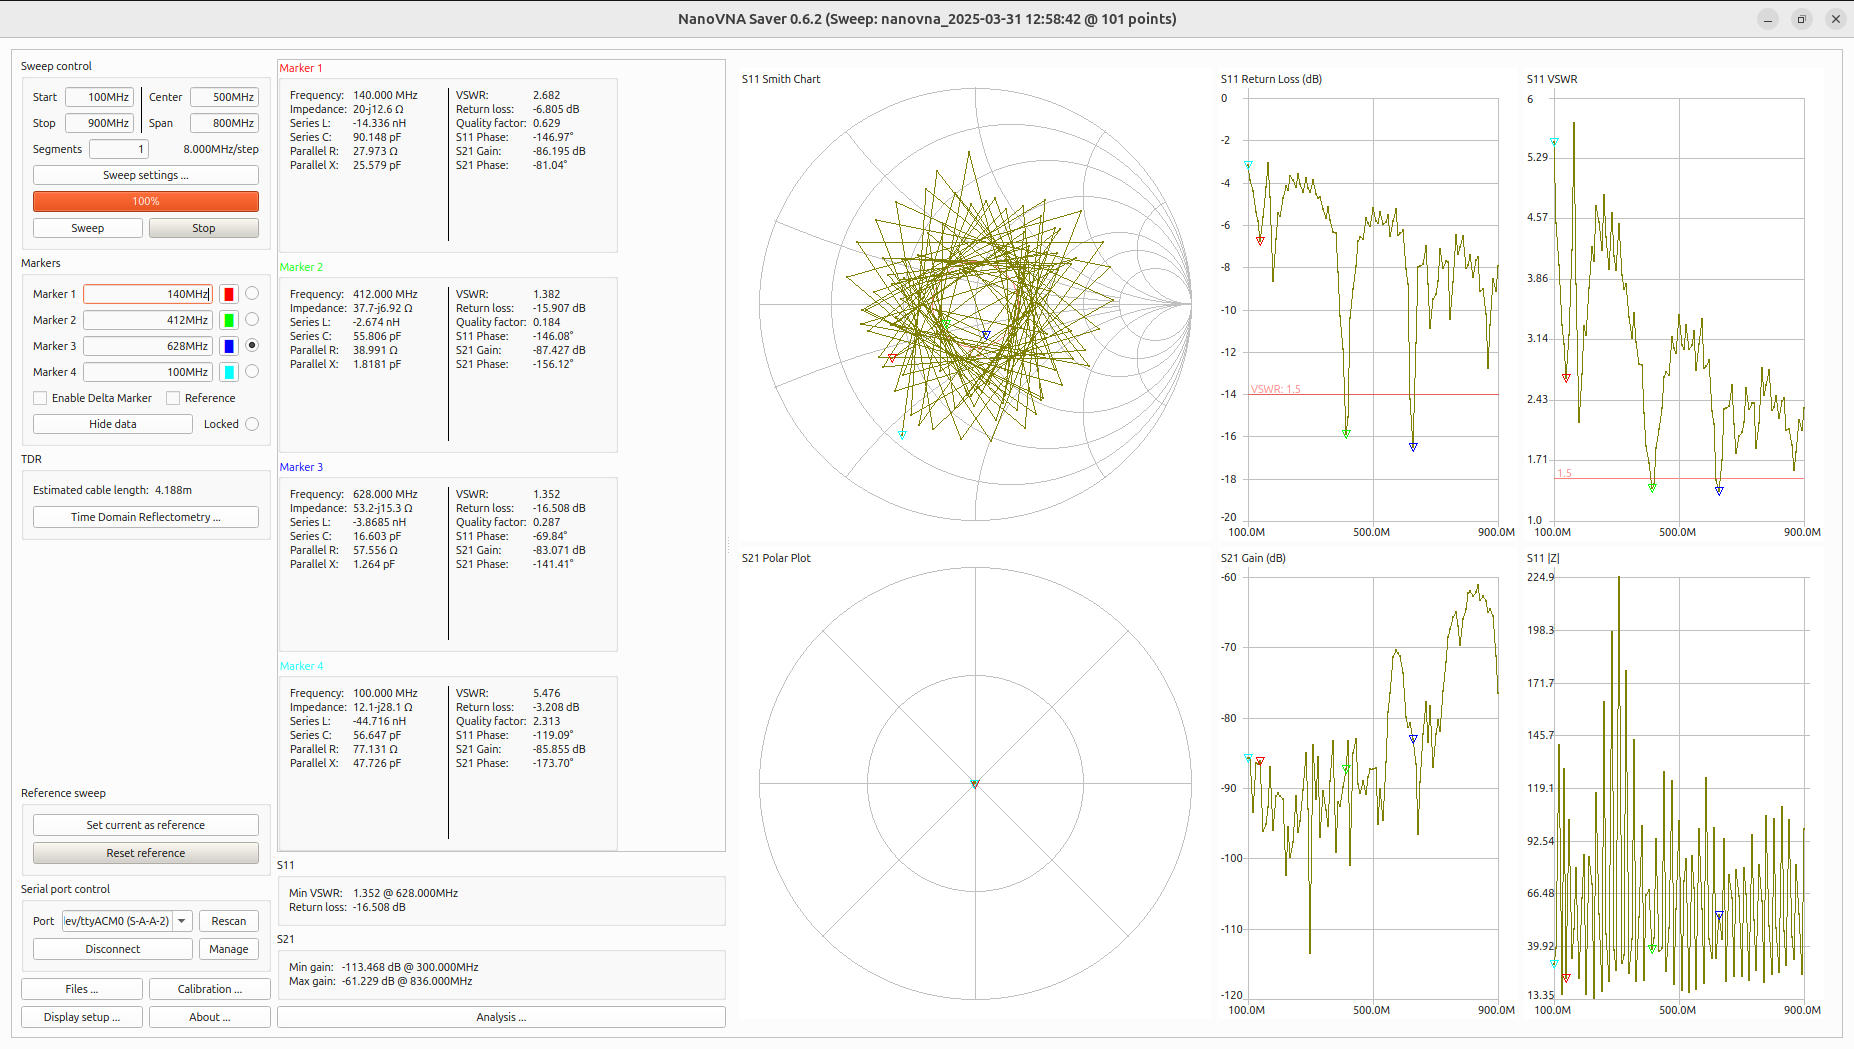Toggle the Locked radio button
This screenshot has height=1049, width=1854.
[252, 424]
